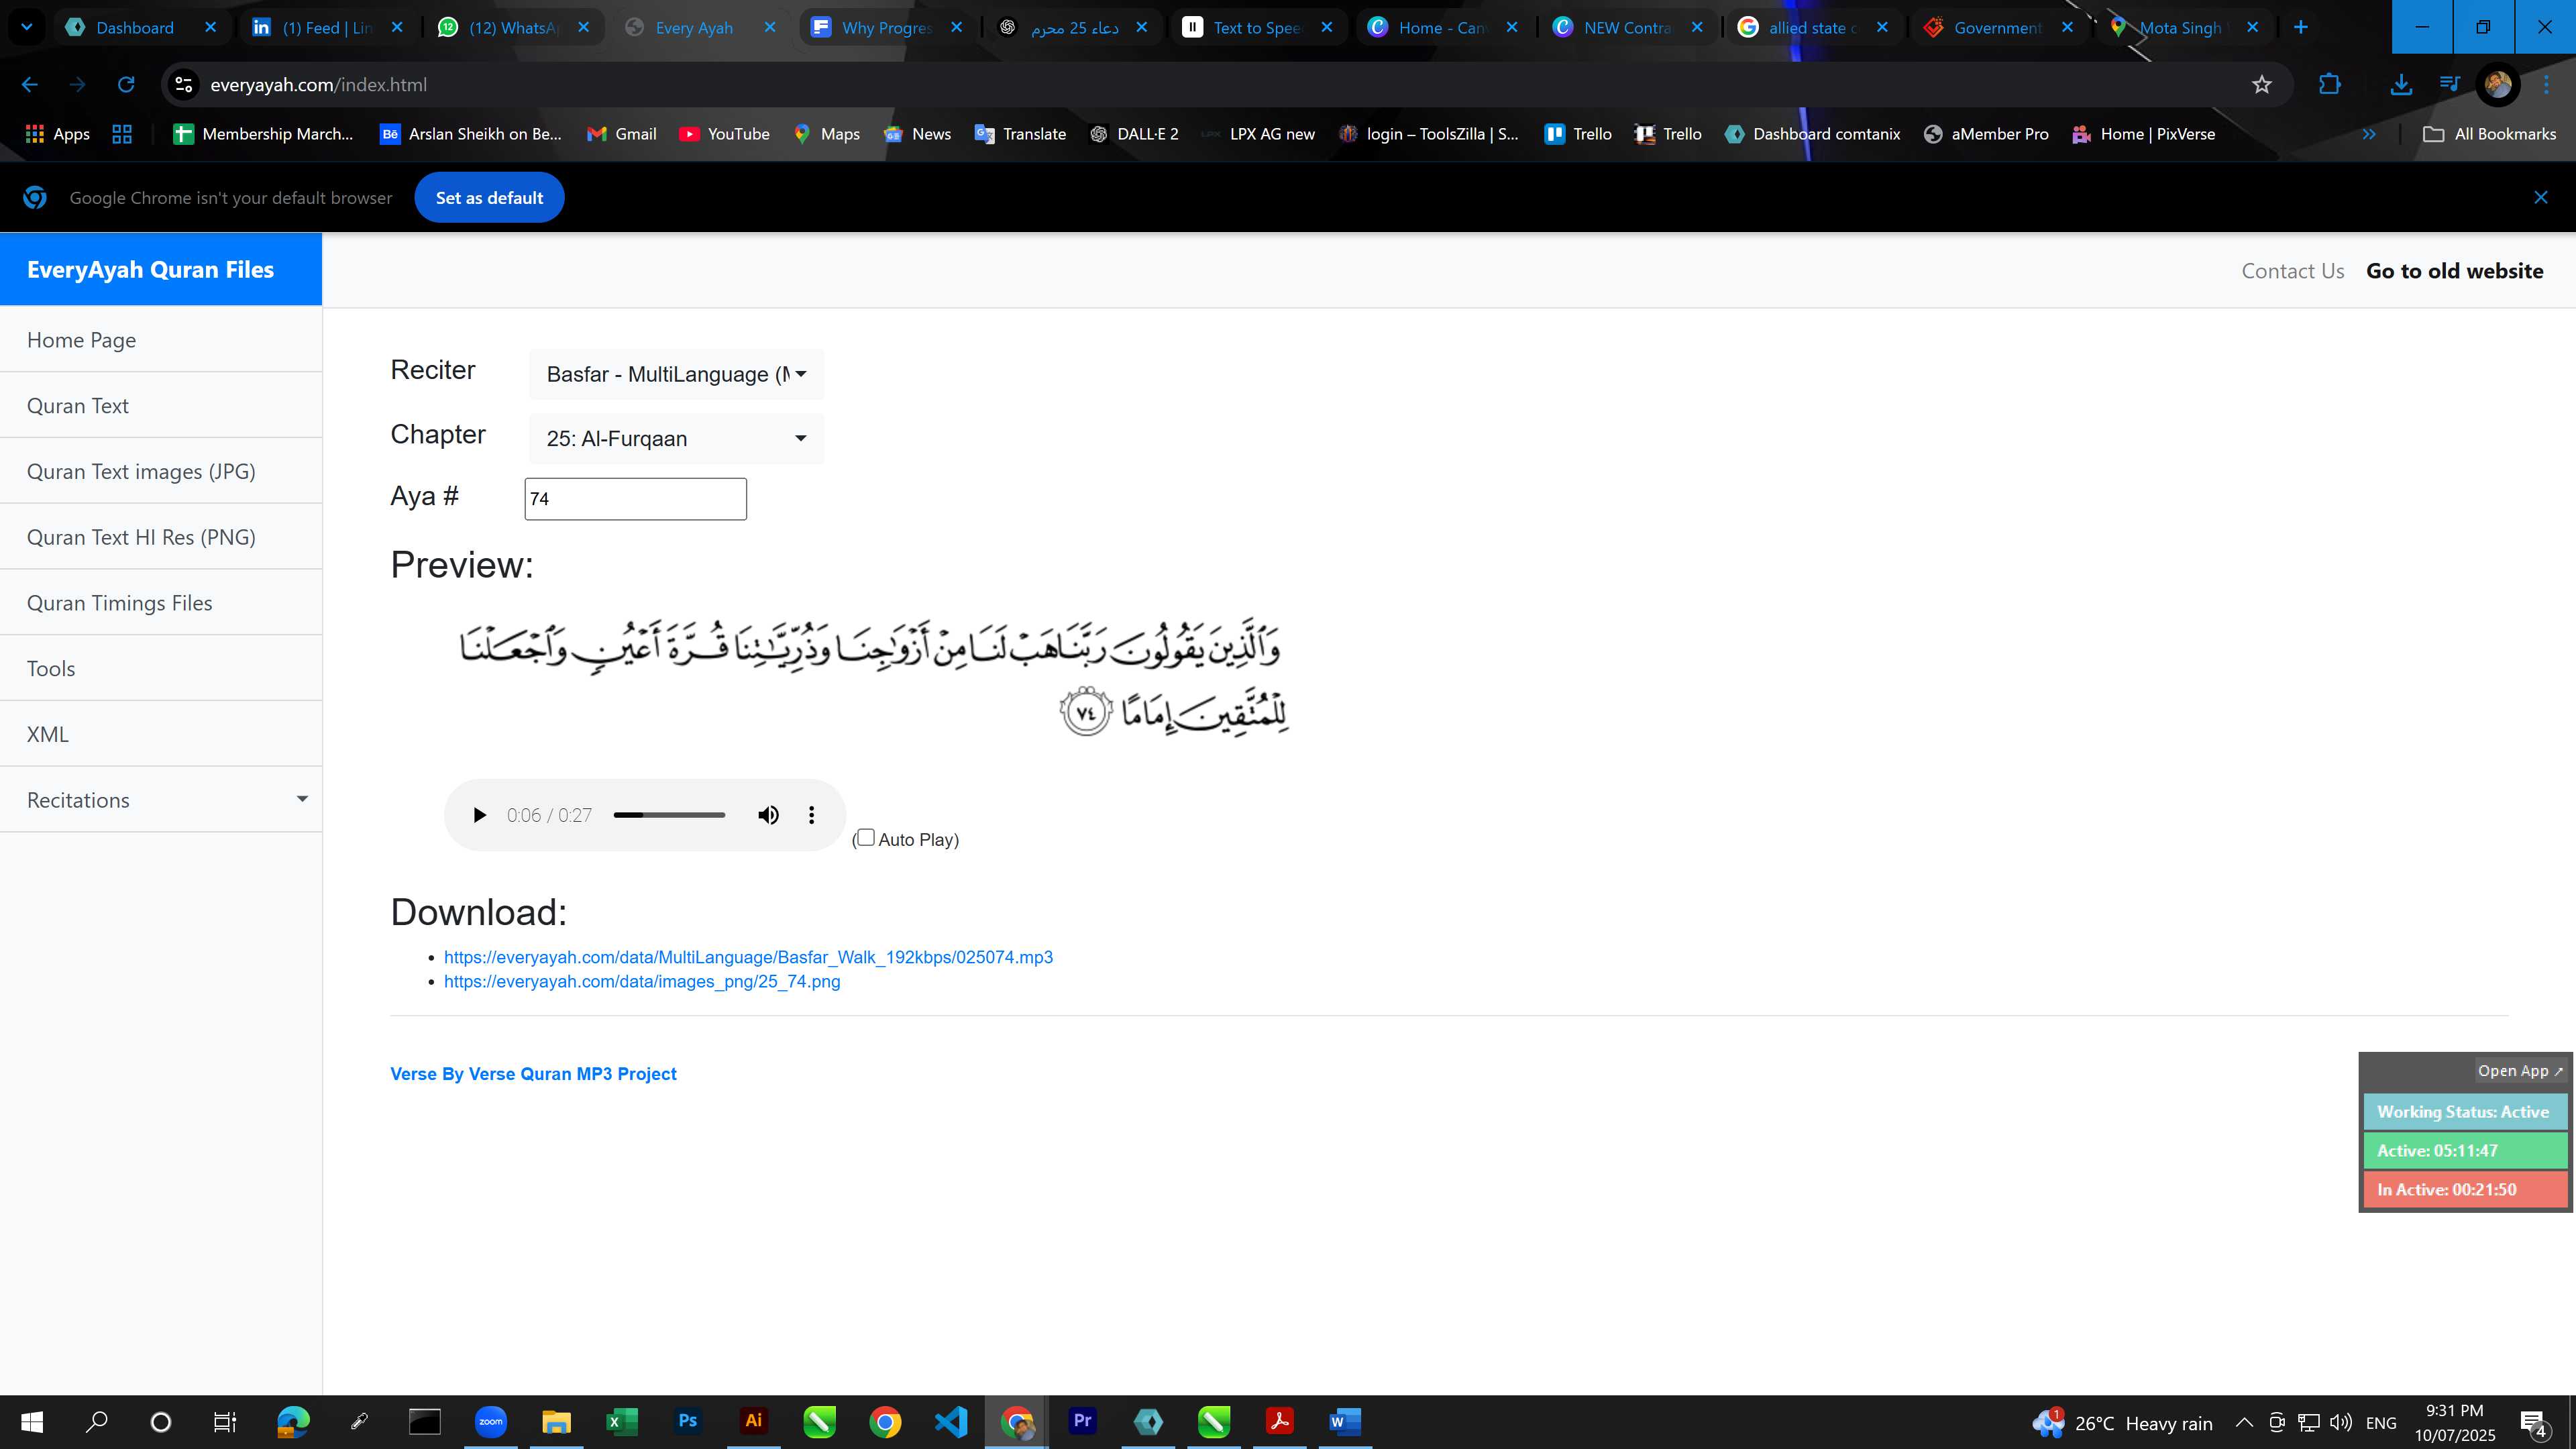Switch to the LinkedIn Feed tab
This screenshot has height=1449, width=2576.
coord(327,27)
